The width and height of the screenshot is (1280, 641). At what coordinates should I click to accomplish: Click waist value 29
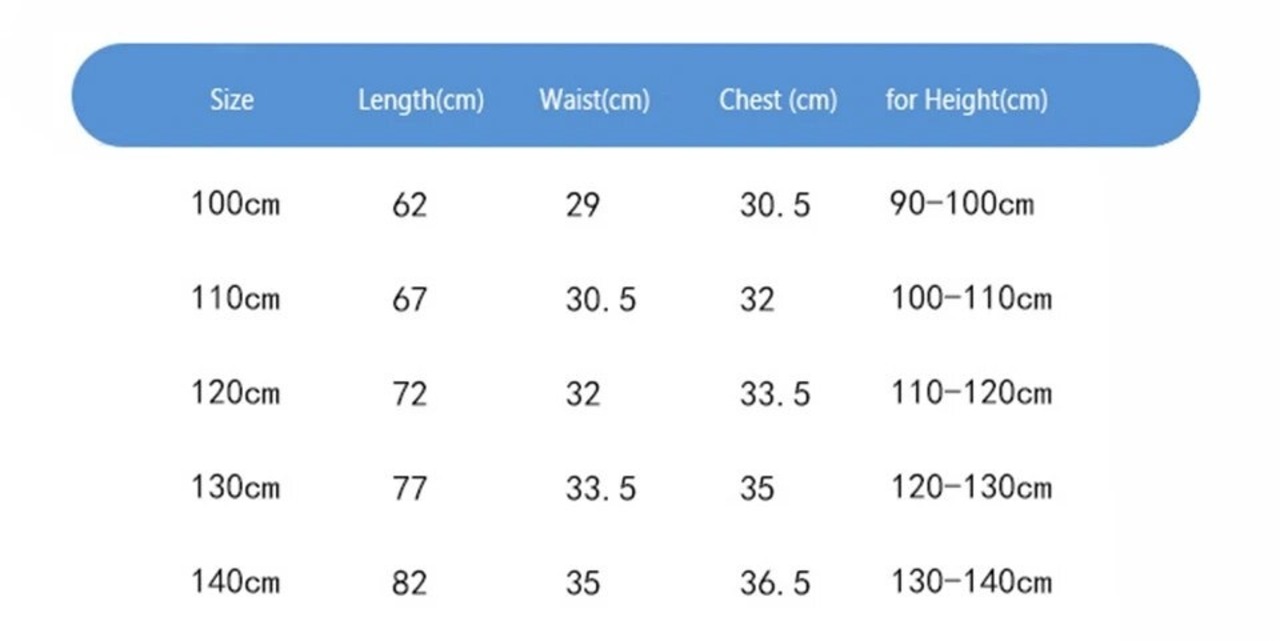click(x=583, y=205)
